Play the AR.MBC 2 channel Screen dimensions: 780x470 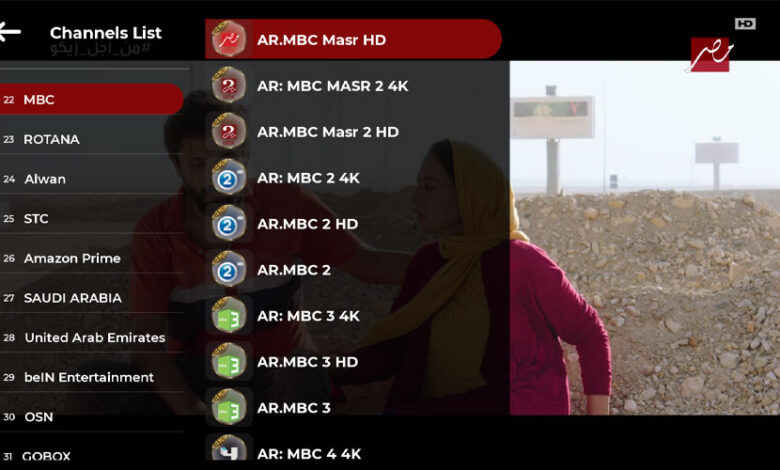pos(353,270)
